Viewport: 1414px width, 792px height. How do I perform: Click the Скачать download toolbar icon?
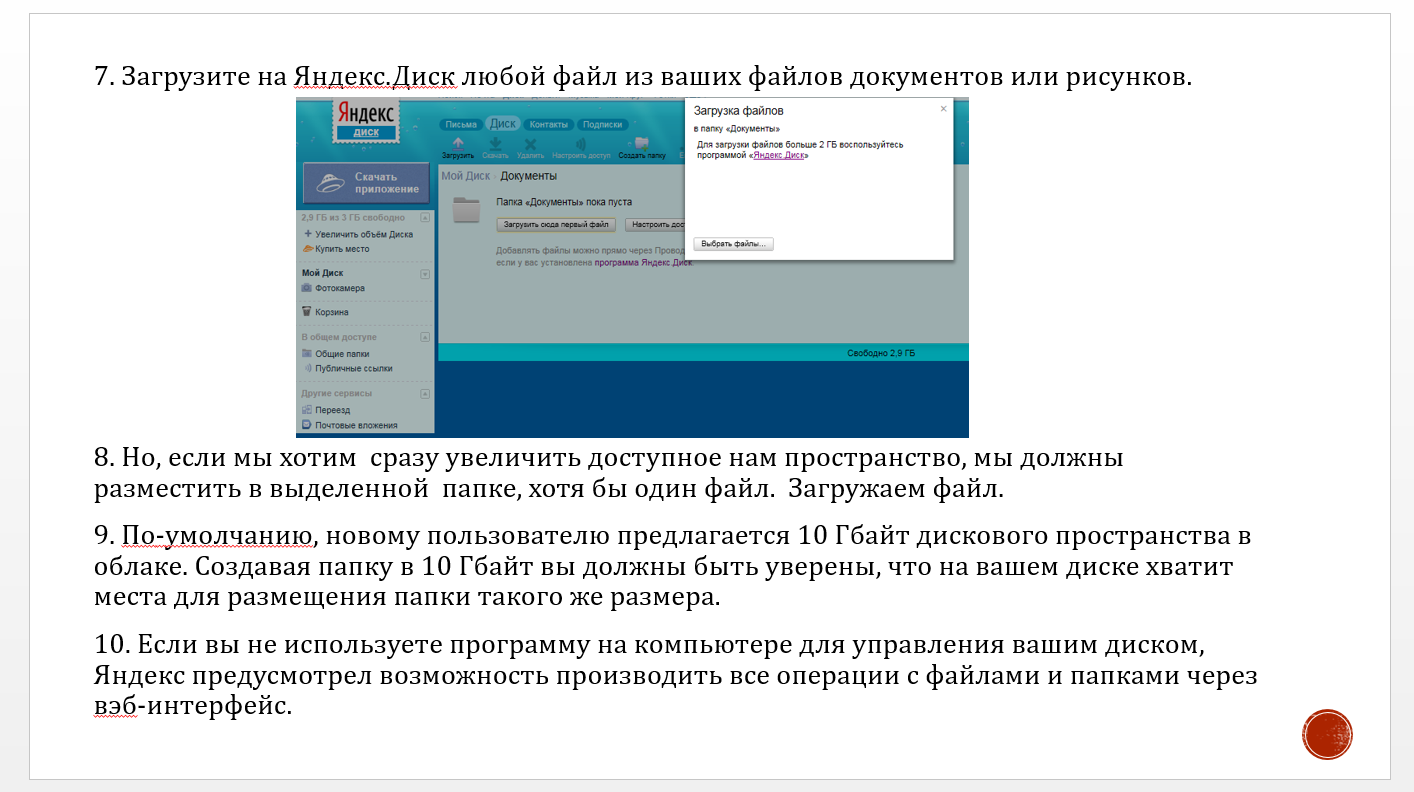pos(495,148)
